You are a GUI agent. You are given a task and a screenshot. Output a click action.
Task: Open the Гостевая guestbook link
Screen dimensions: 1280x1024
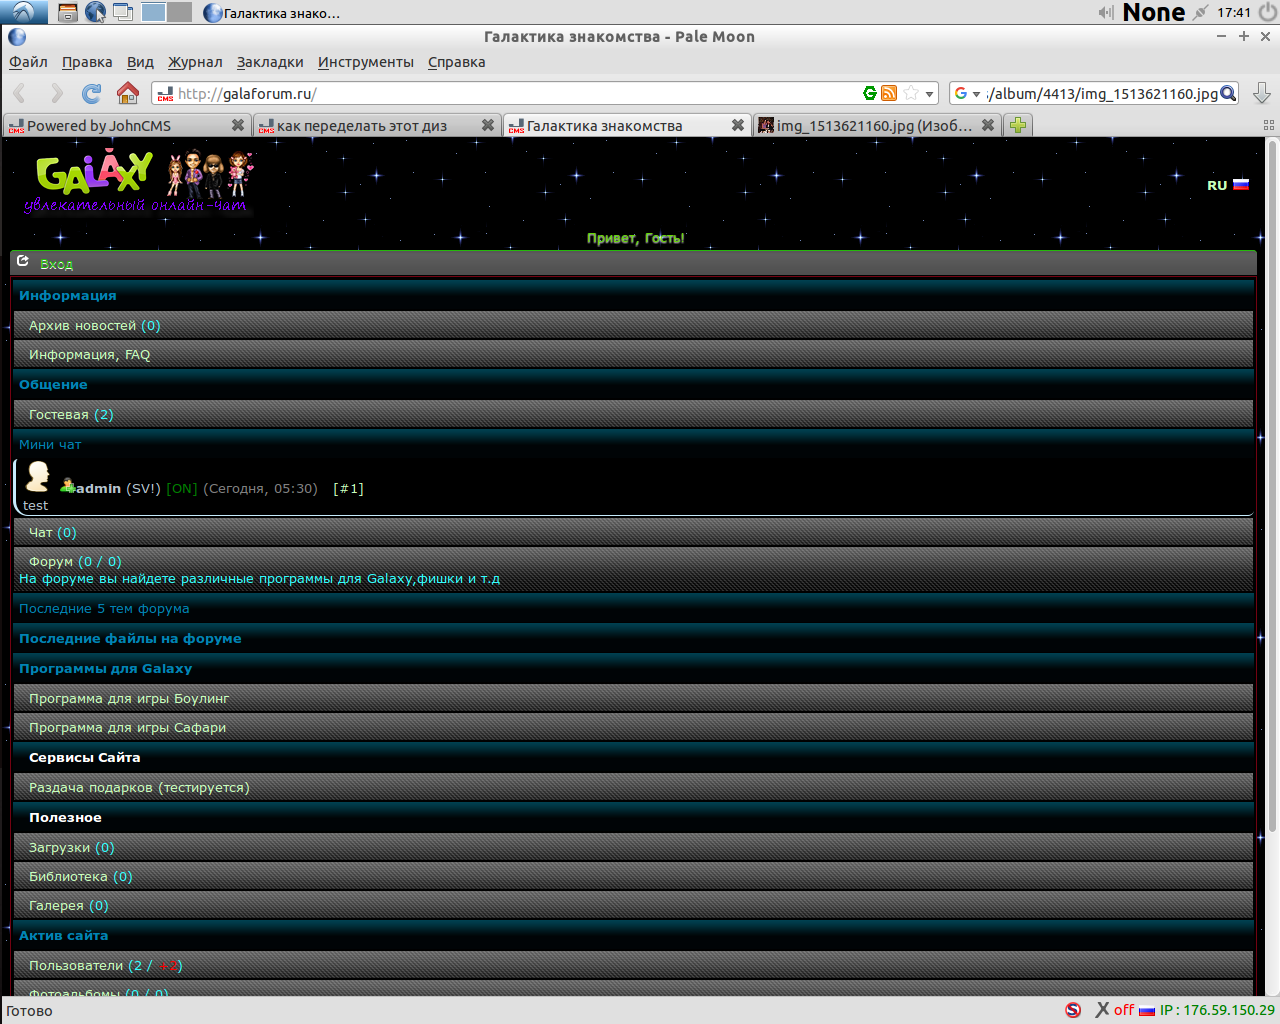pyautogui.click(x=58, y=414)
